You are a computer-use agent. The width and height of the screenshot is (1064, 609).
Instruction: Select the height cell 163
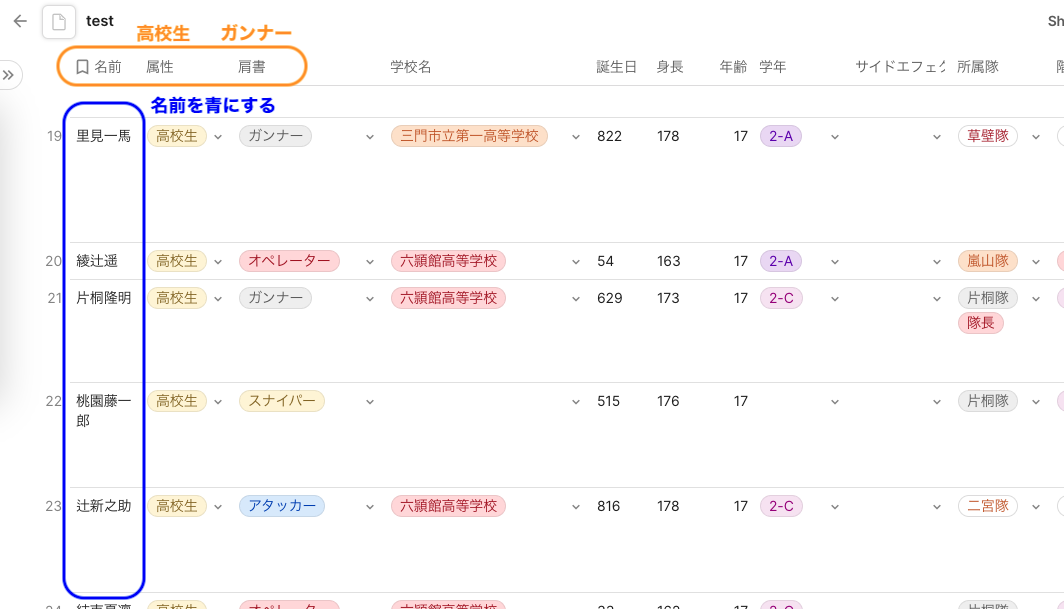point(668,261)
